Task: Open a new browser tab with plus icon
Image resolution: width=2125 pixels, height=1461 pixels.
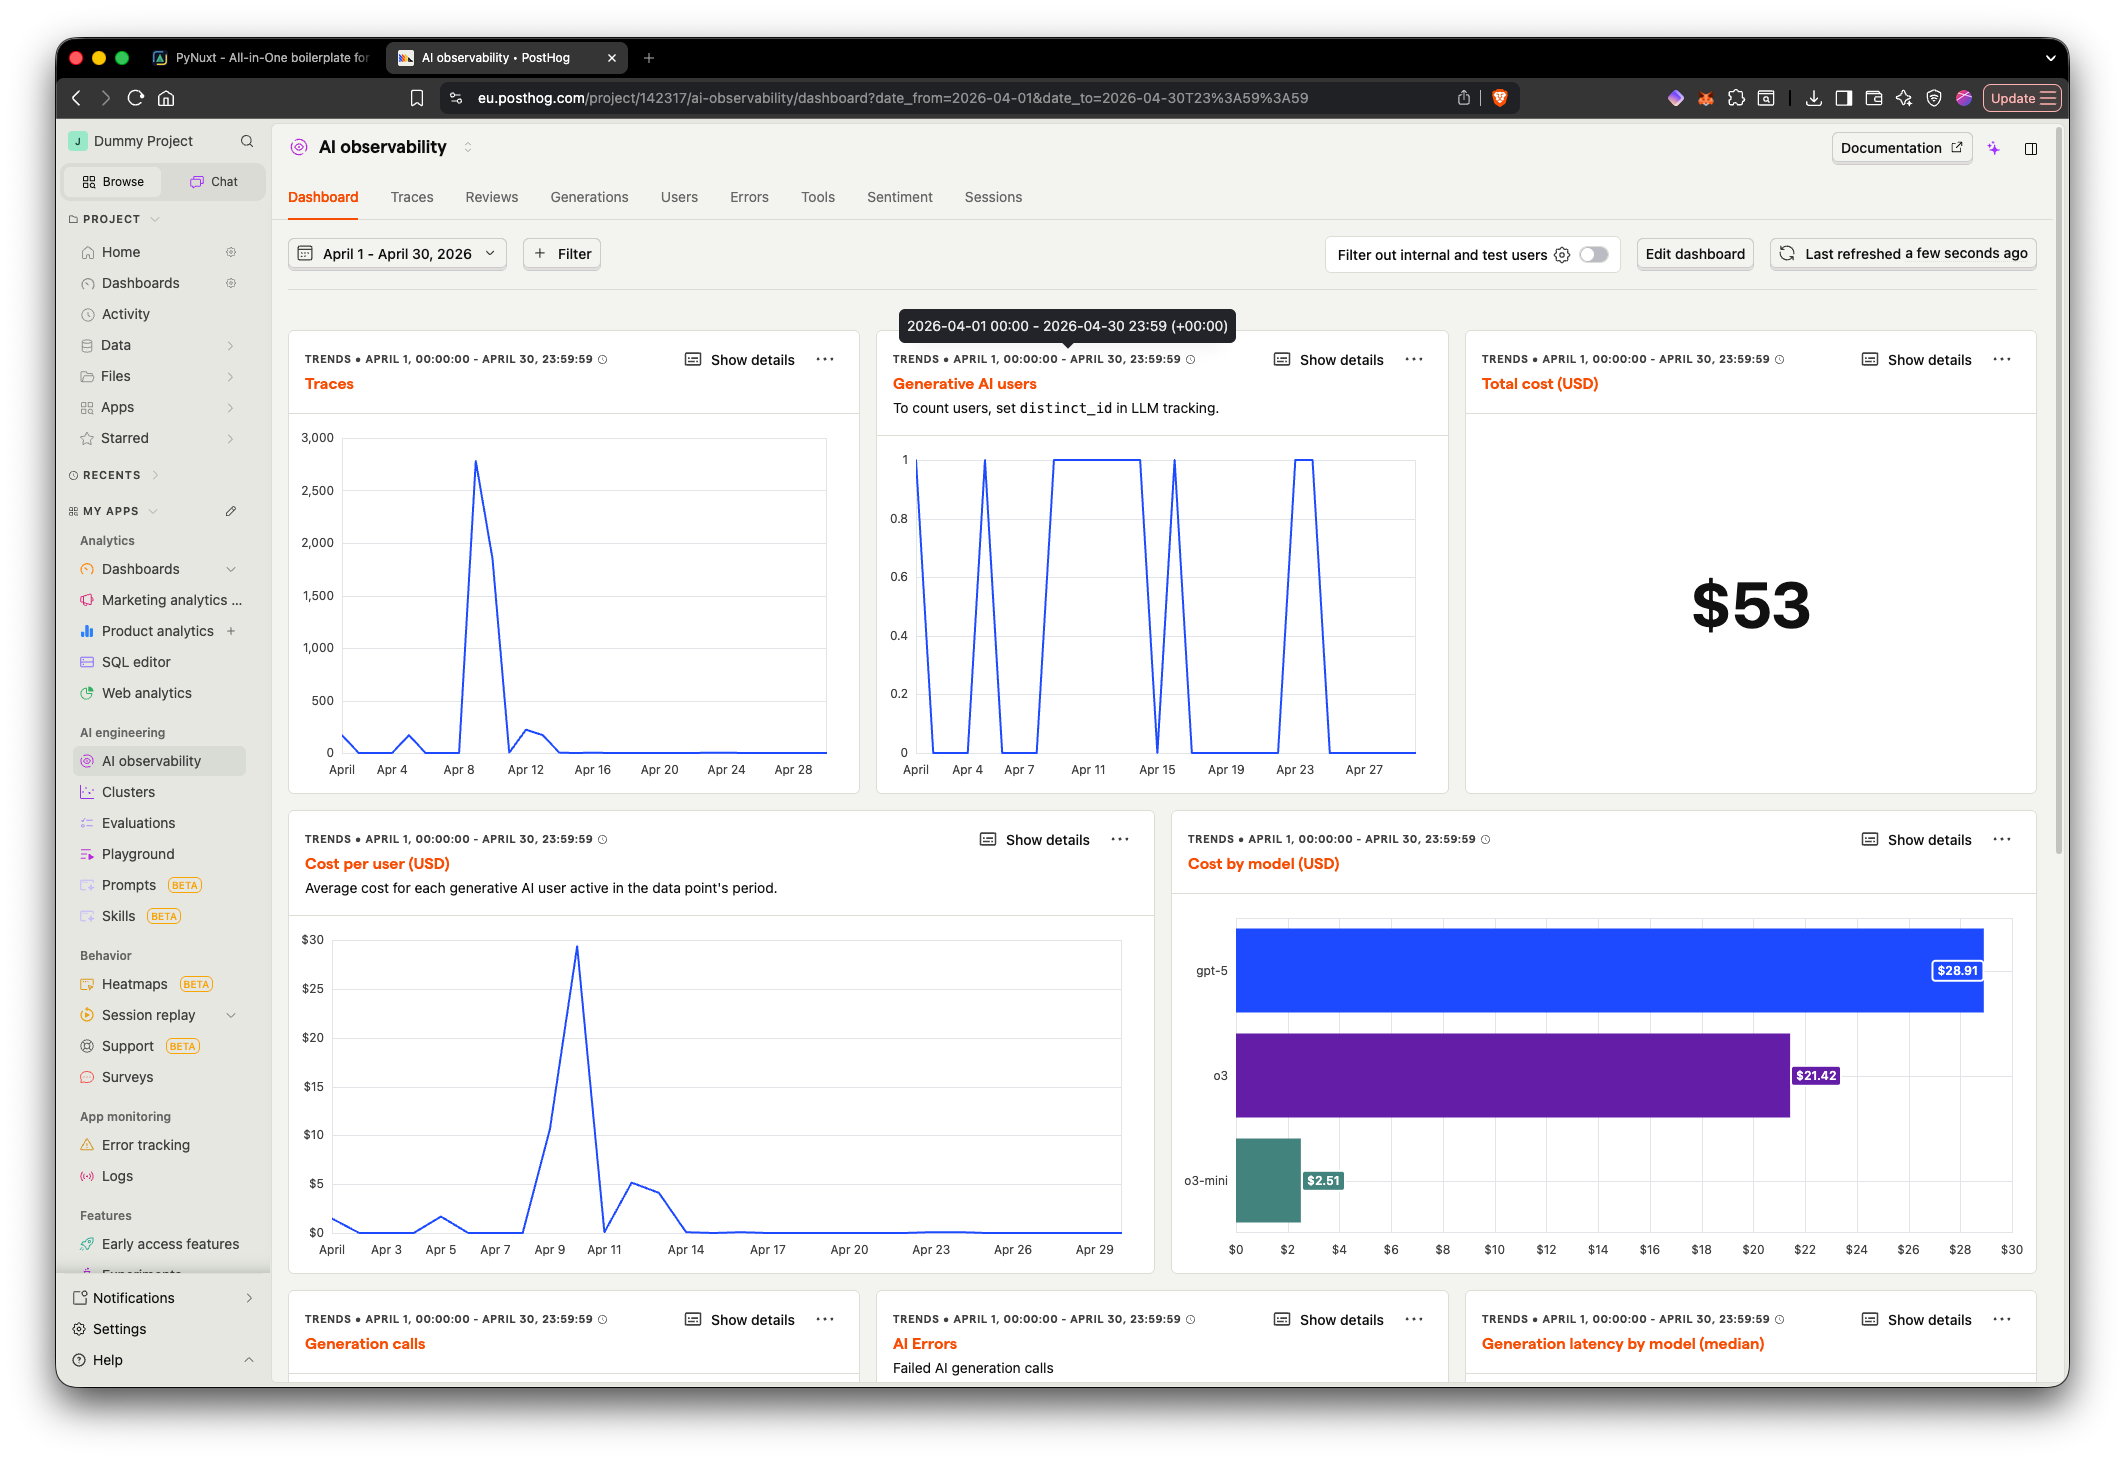Action: pyautogui.click(x=649, y=58)
